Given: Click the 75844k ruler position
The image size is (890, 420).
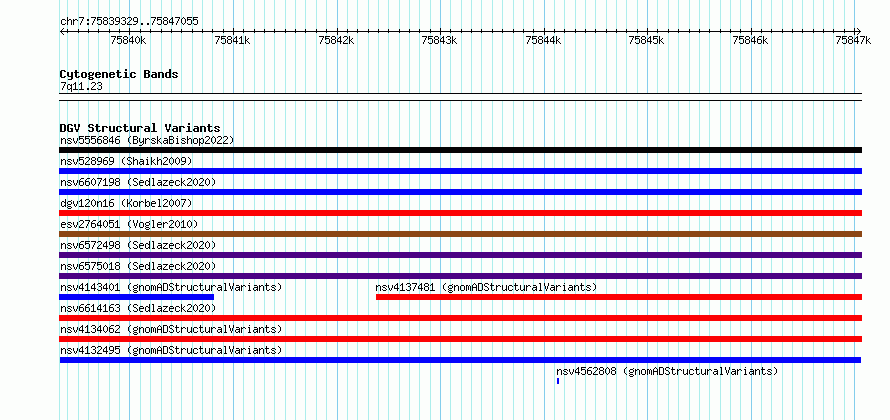Looking at the screenshot, I should click(x=543, y=40).
